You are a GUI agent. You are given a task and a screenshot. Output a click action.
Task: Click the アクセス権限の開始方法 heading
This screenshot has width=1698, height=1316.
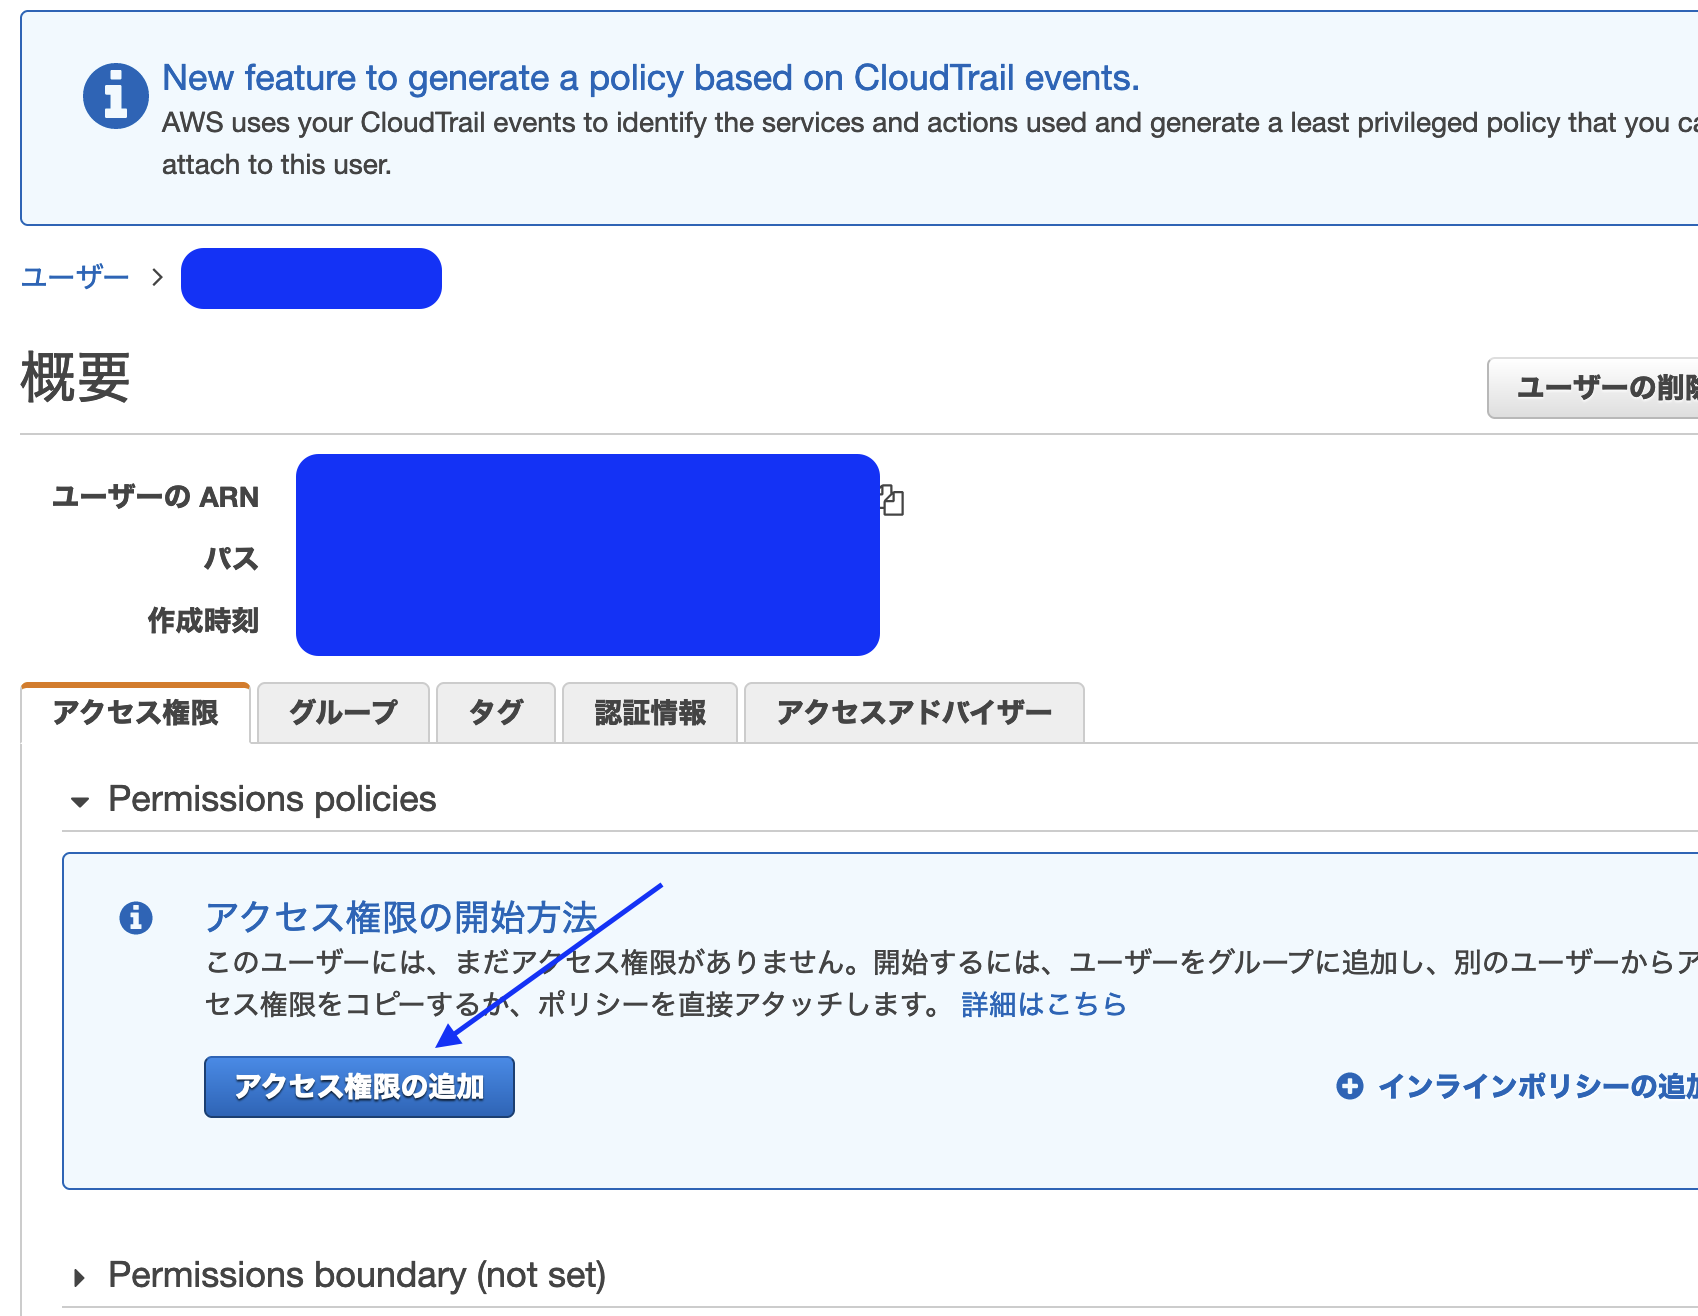coord(401,917)
